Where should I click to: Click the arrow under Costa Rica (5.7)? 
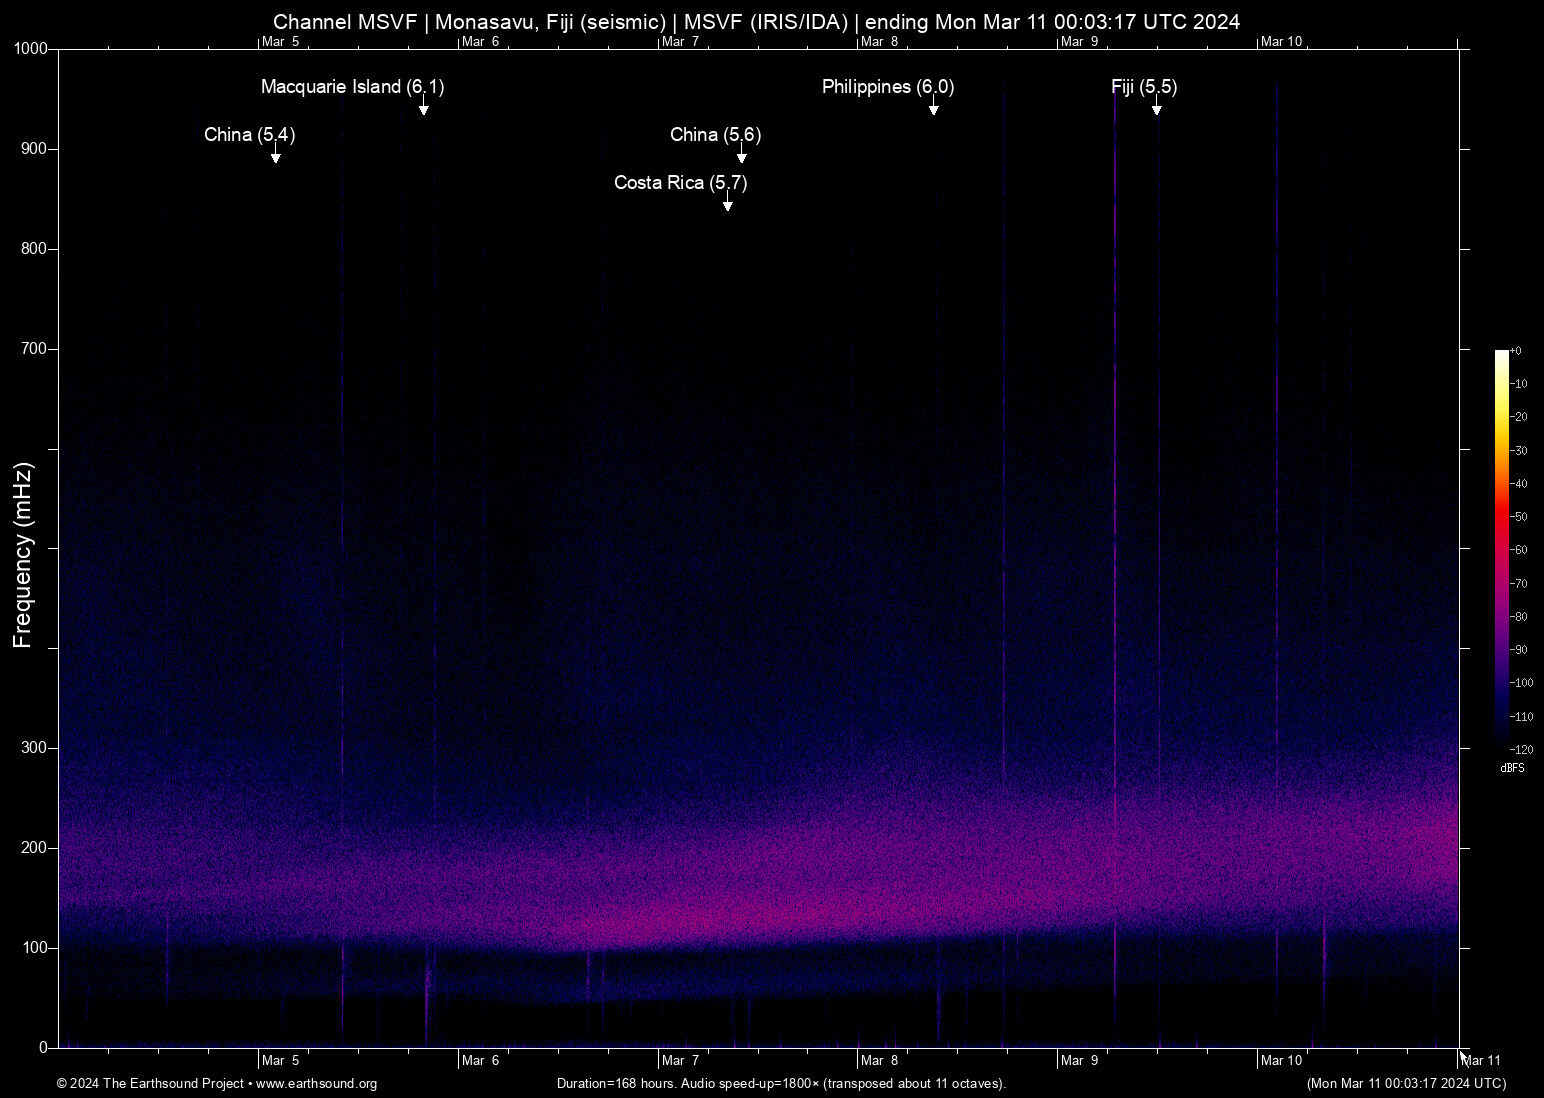[x=728, y=204]
